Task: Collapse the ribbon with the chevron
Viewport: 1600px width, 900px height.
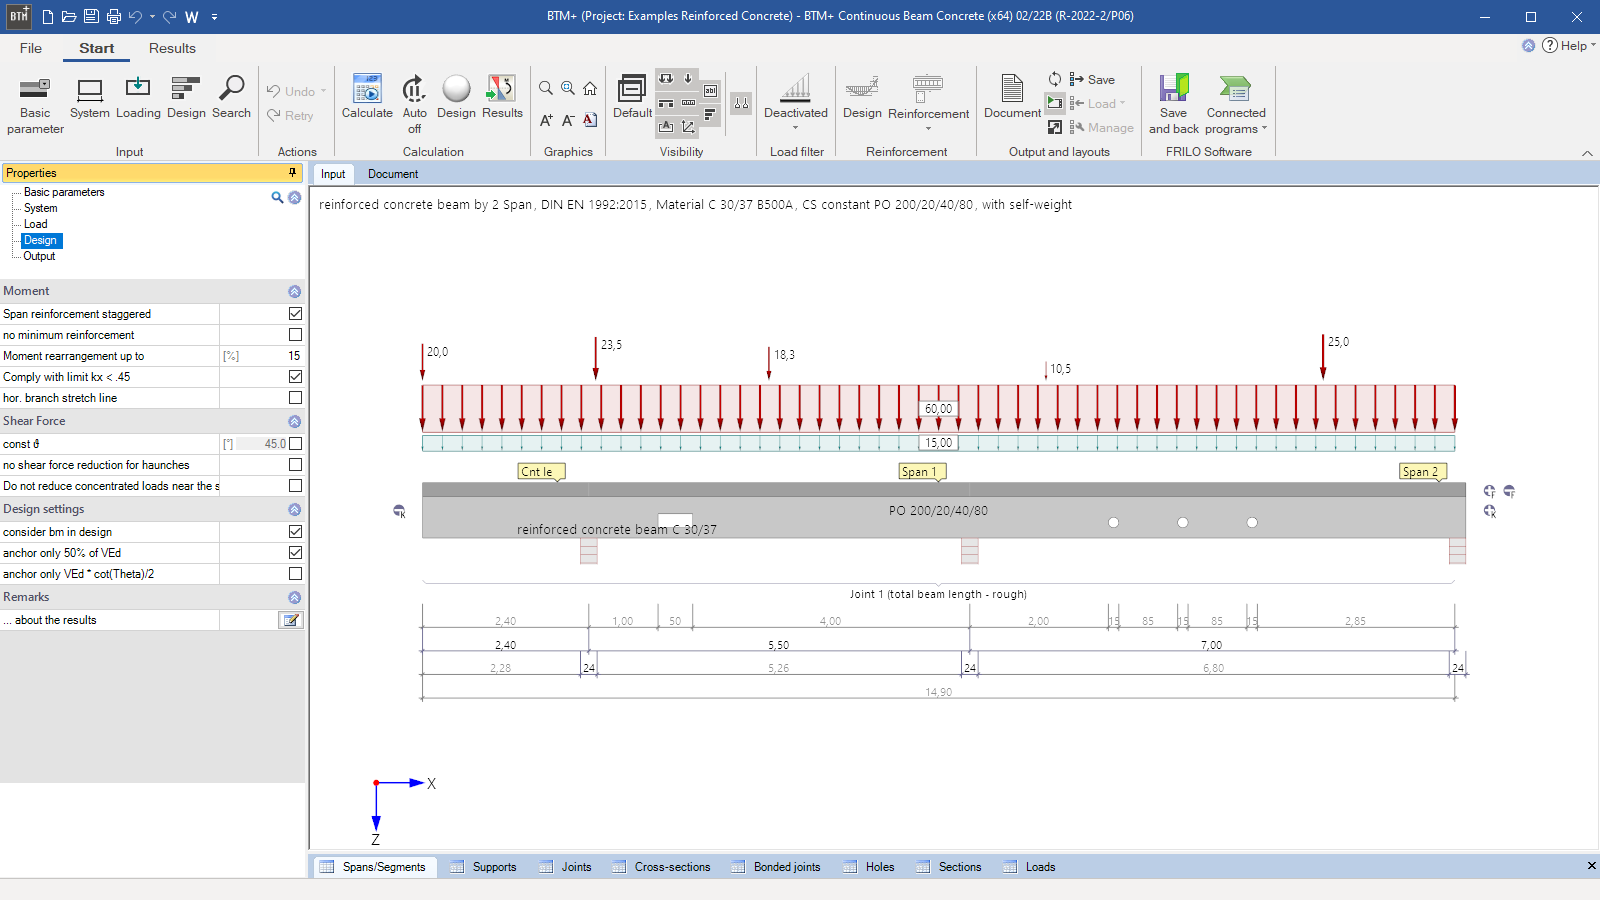Action: coord(1587,153)
